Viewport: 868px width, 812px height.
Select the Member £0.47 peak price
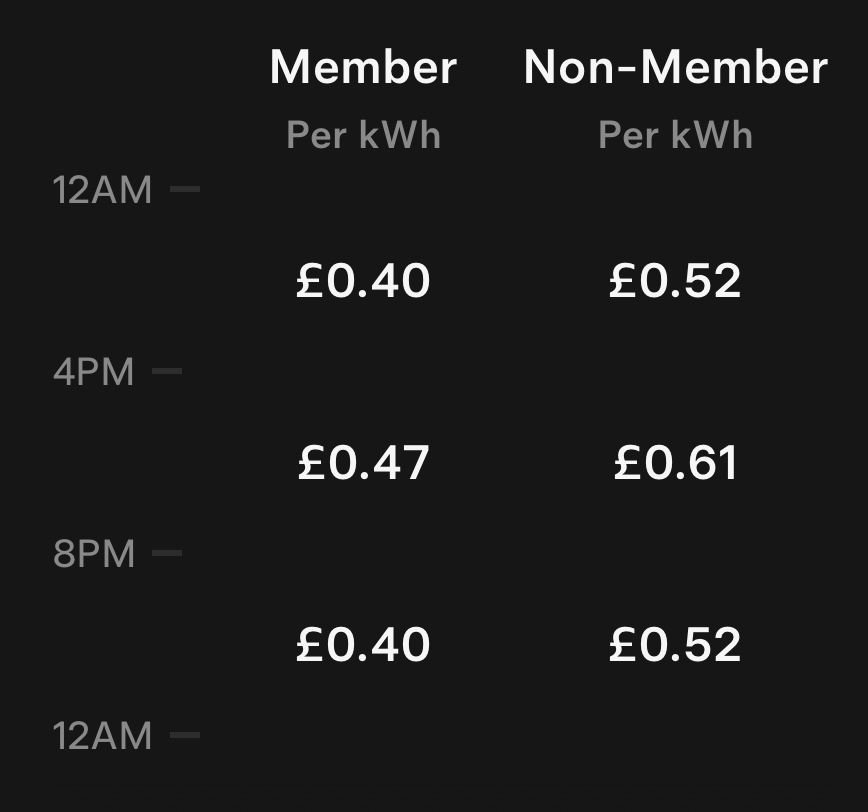[x=363, y=464]
